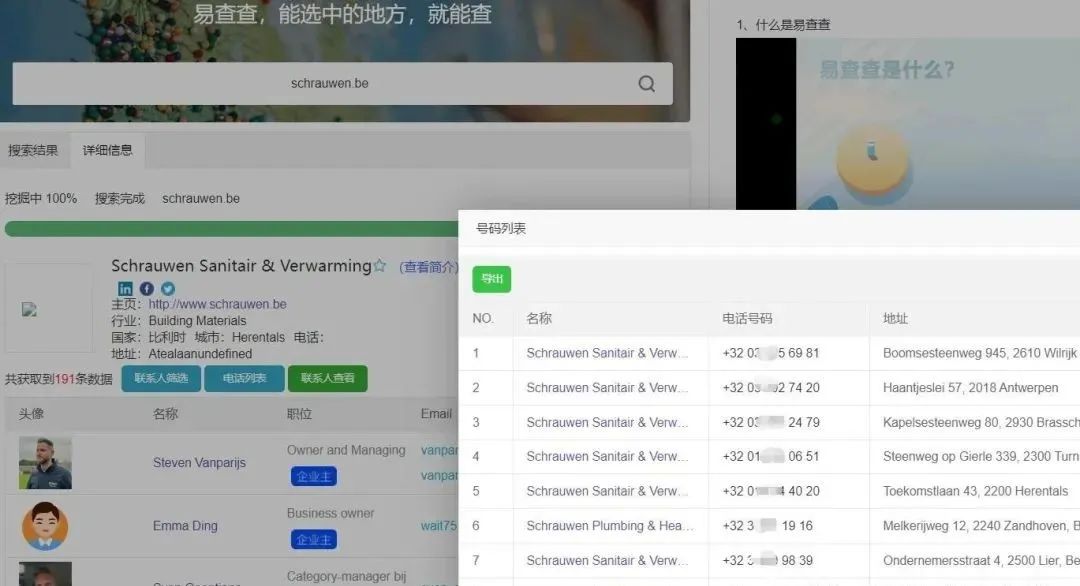
Task: Click the Email column header
Action: click(436, 414)
